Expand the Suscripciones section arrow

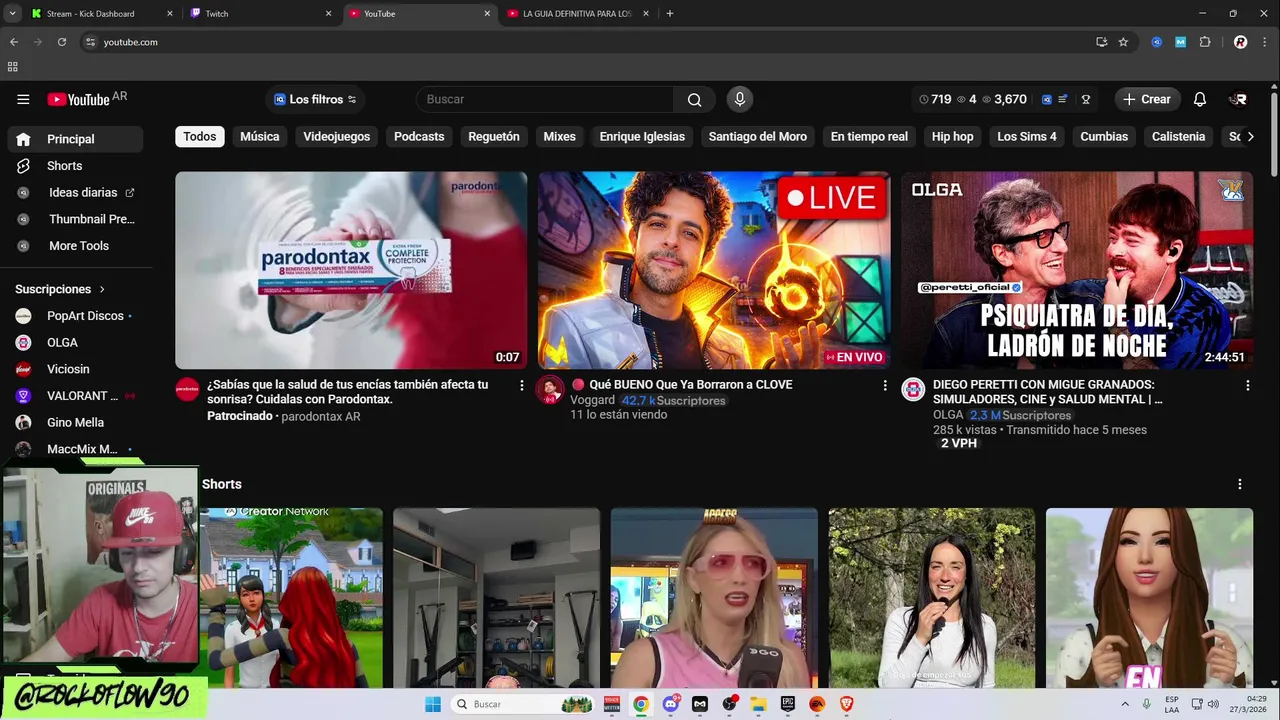point(102,289)
